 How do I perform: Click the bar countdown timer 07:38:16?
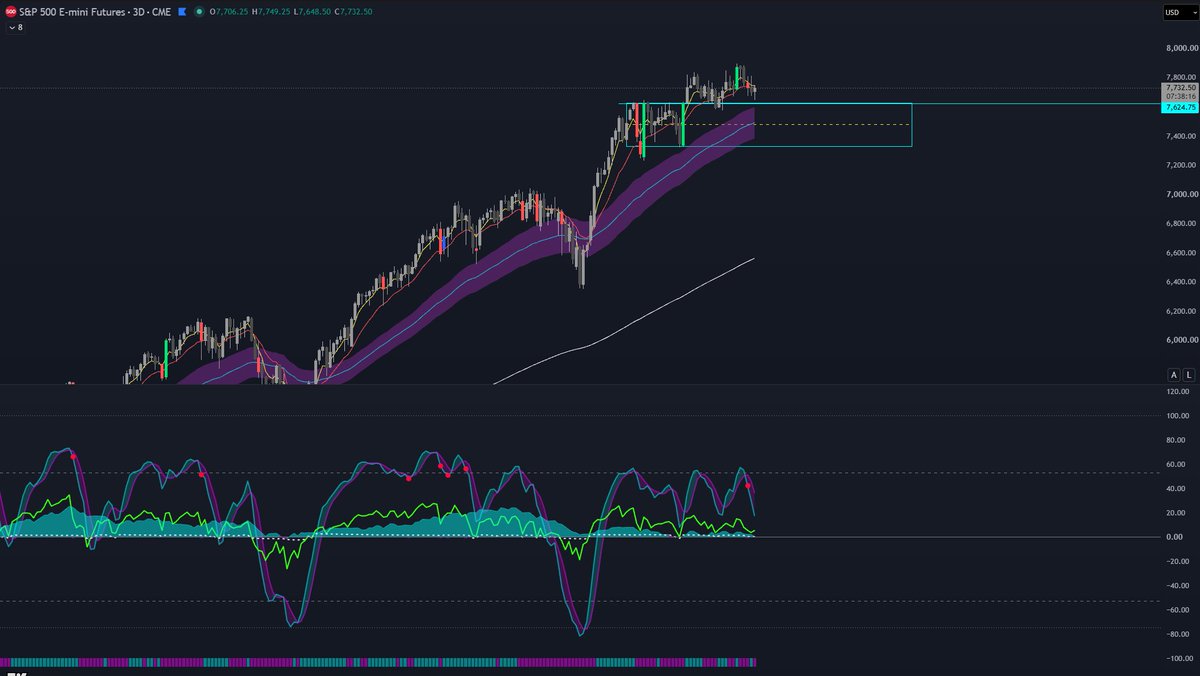(x=1179, y=97)
